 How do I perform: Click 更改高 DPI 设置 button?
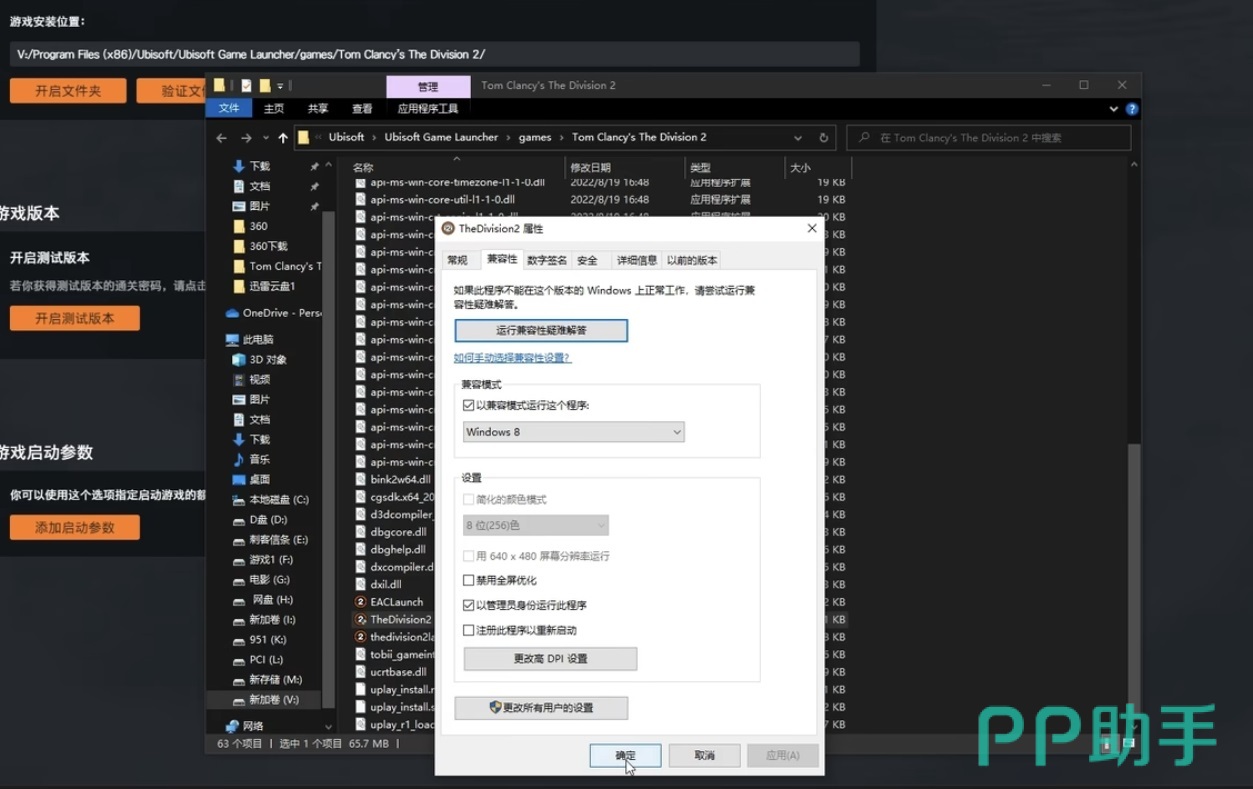pos(550,659)
